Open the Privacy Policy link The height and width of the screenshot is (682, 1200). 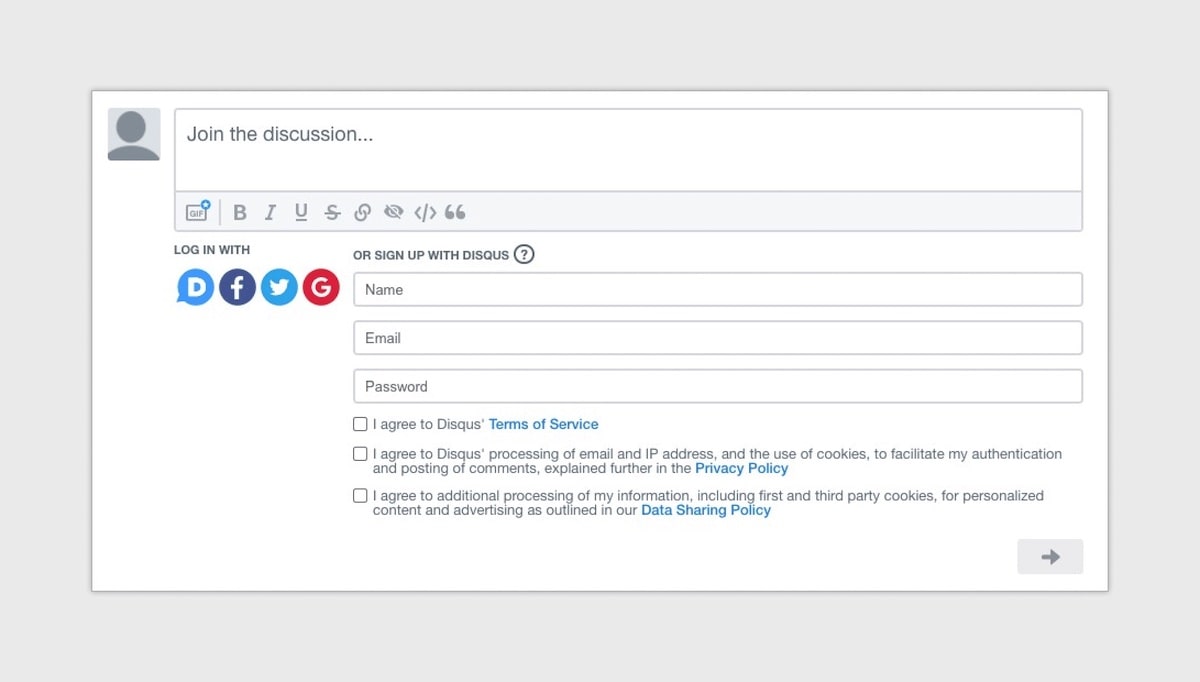coord(742,468)
